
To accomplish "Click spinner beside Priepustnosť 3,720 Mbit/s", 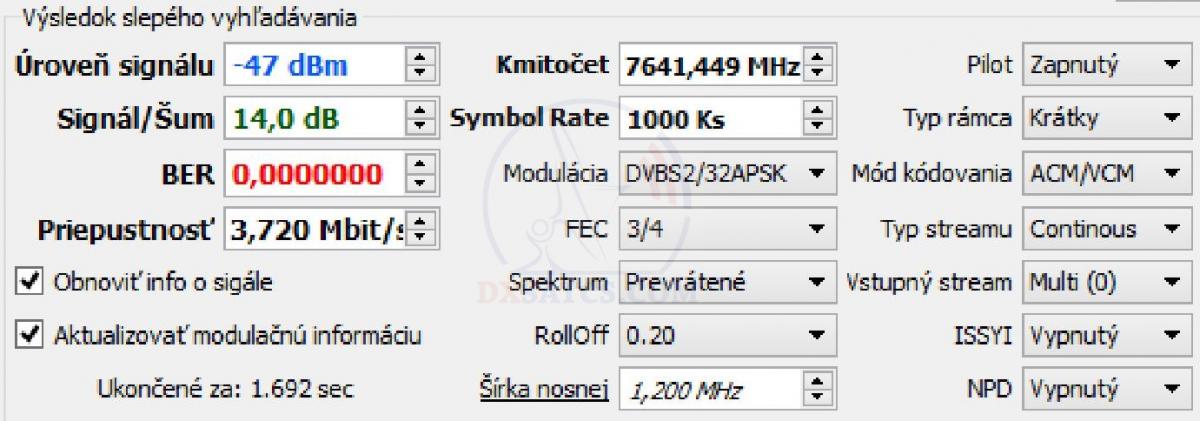I will pyautogui.click(x=421, y=228).
